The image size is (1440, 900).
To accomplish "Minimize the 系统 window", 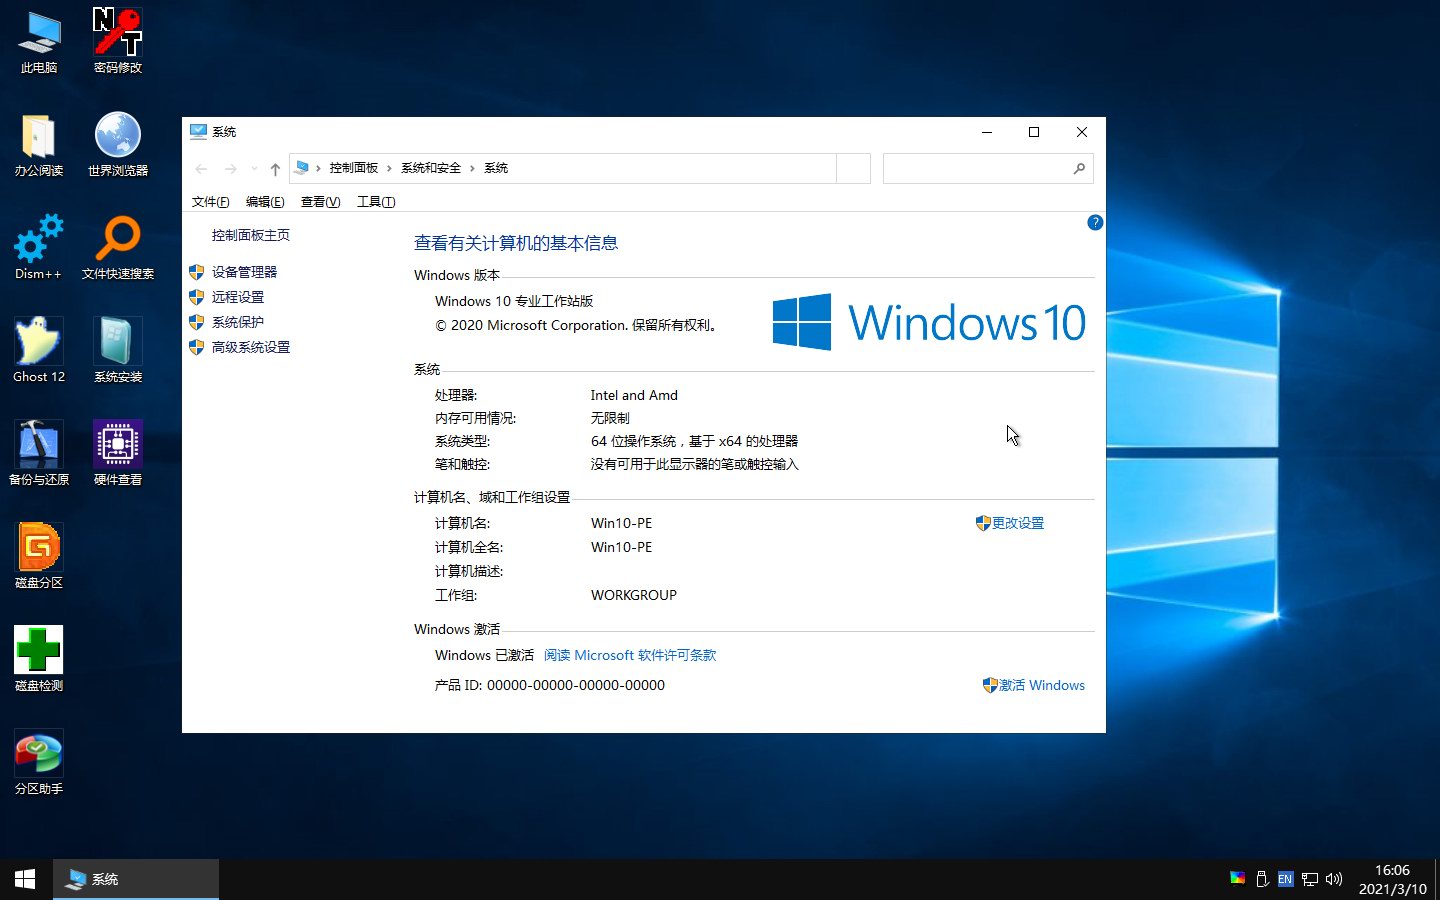I will (x=987, y=132).
